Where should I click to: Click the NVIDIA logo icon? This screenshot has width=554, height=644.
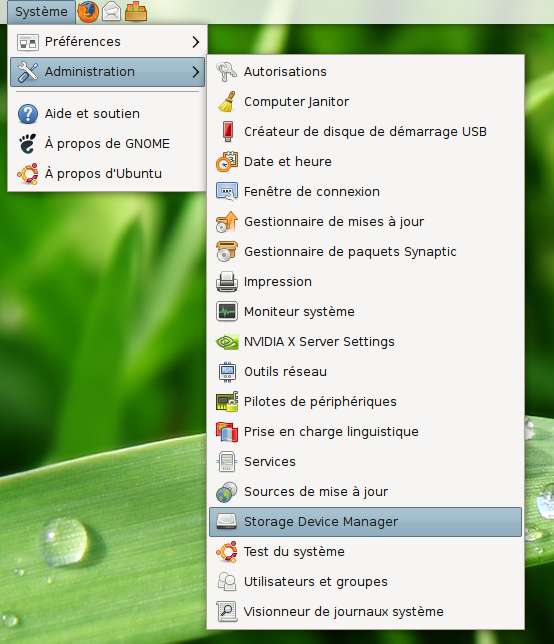tap(227, 342)
